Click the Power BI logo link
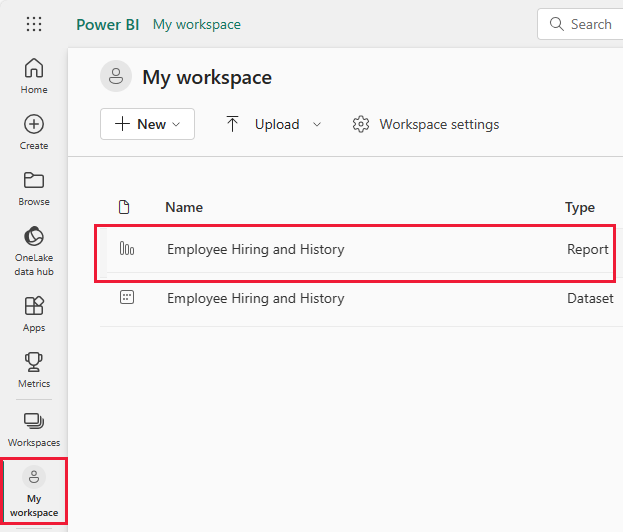The height and width of the screenshot is (532, 623). 108,25
